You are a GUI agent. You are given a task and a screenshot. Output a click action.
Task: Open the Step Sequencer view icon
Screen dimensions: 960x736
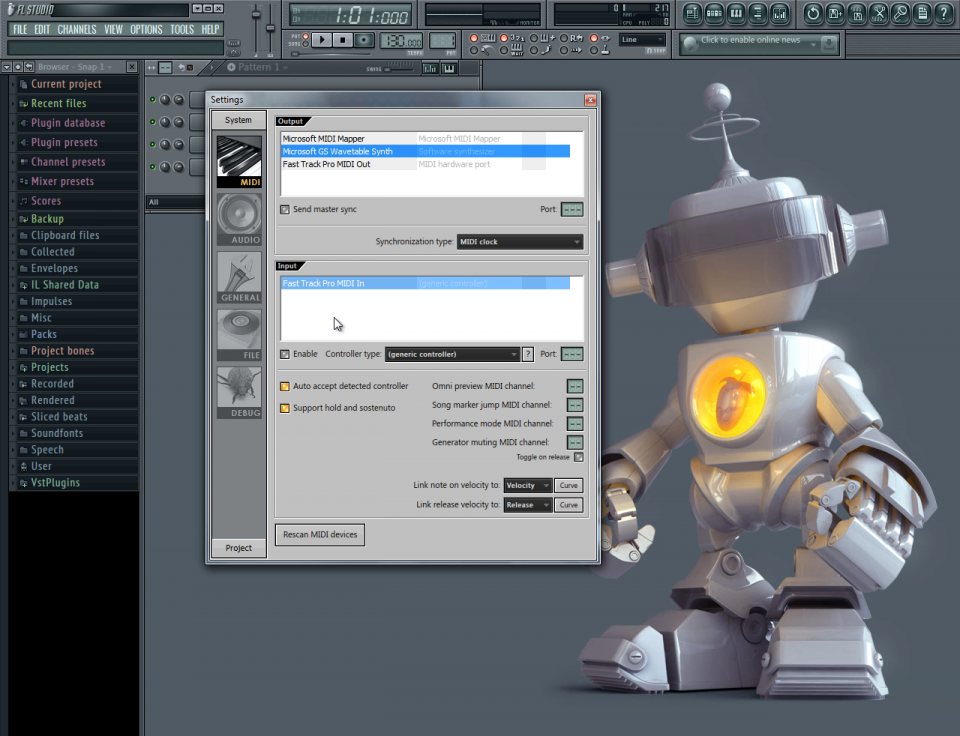(x=714, y=13)
